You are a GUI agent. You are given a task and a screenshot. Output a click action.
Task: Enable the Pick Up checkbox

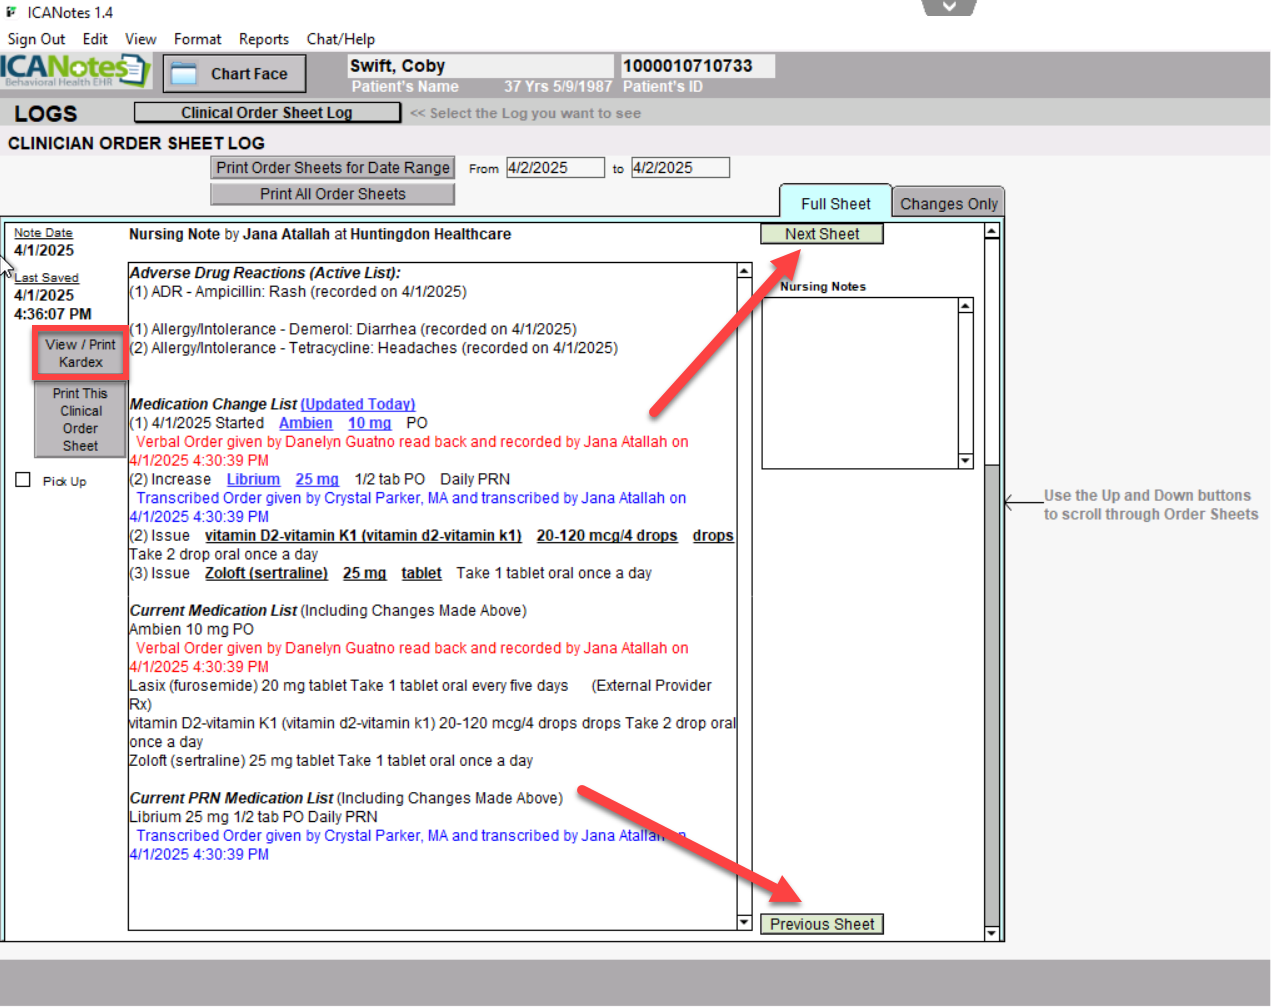point(23,480)
